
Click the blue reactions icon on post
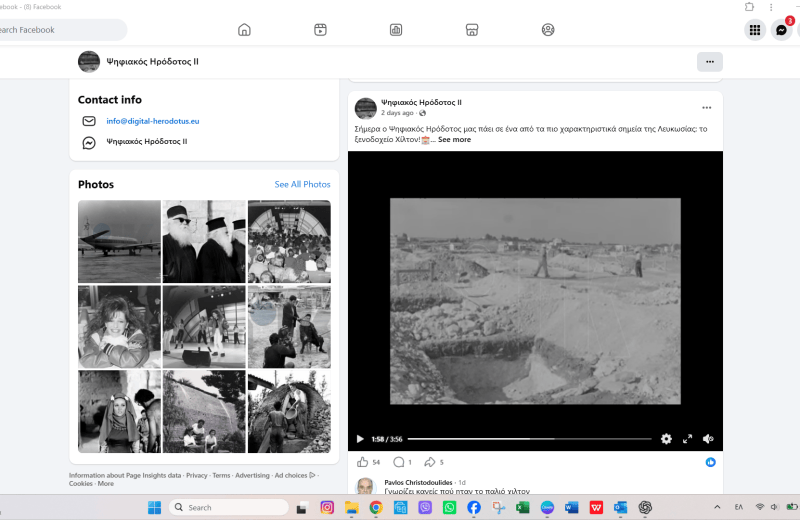[710, 462]
